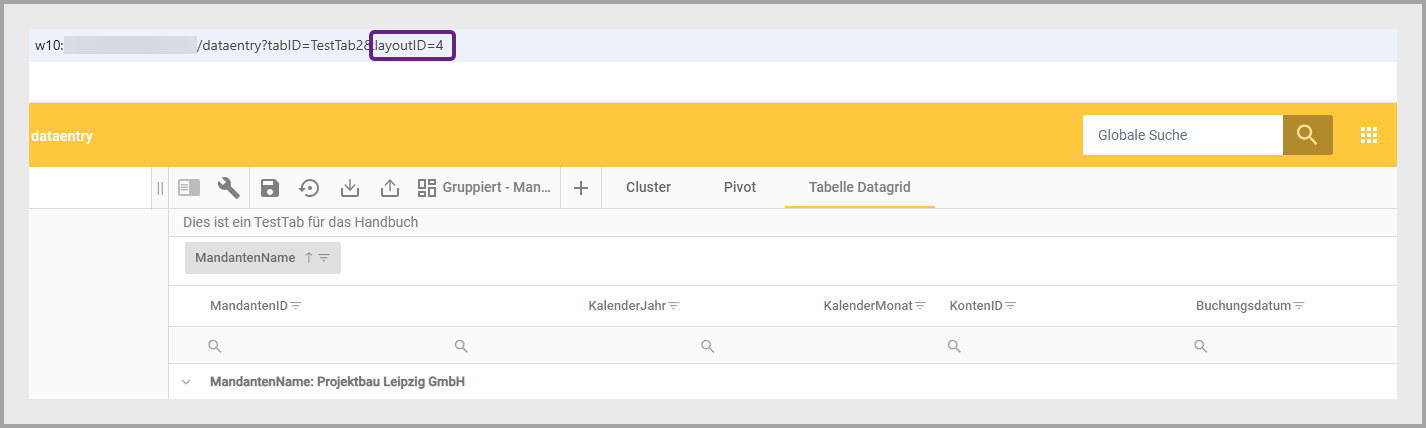This screenshot has width=1426, height=428.
Task: Open filter for MandantenID column
Action: pyautogui.click(x=296, y=306)
